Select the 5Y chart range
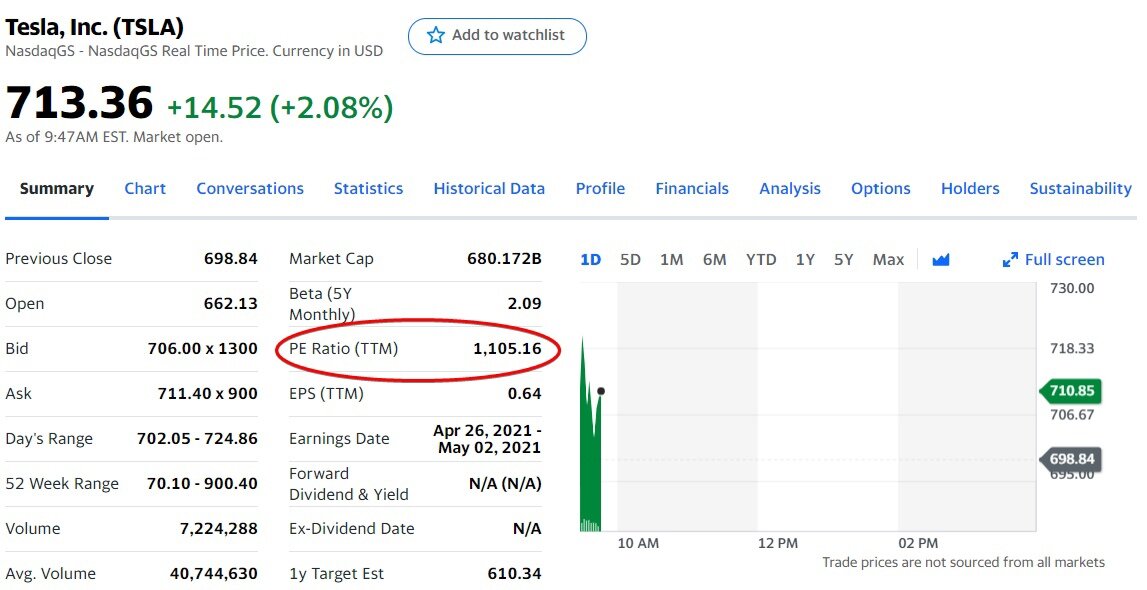This screenshot has height=590, width=1147. coord(843,260)
